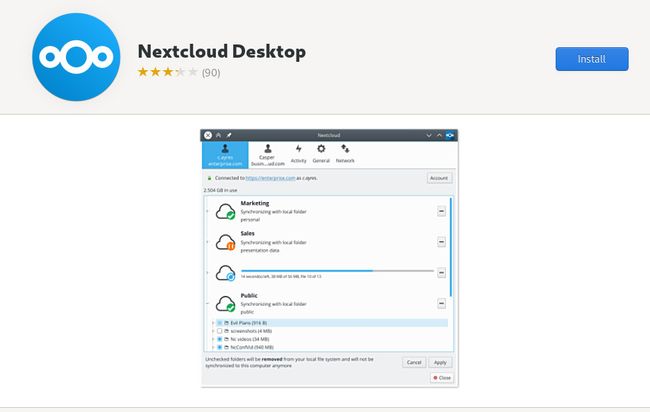Click the Nextcloud Desktop app logo
This screenshot has width=650, height=412.
point(76,57)
